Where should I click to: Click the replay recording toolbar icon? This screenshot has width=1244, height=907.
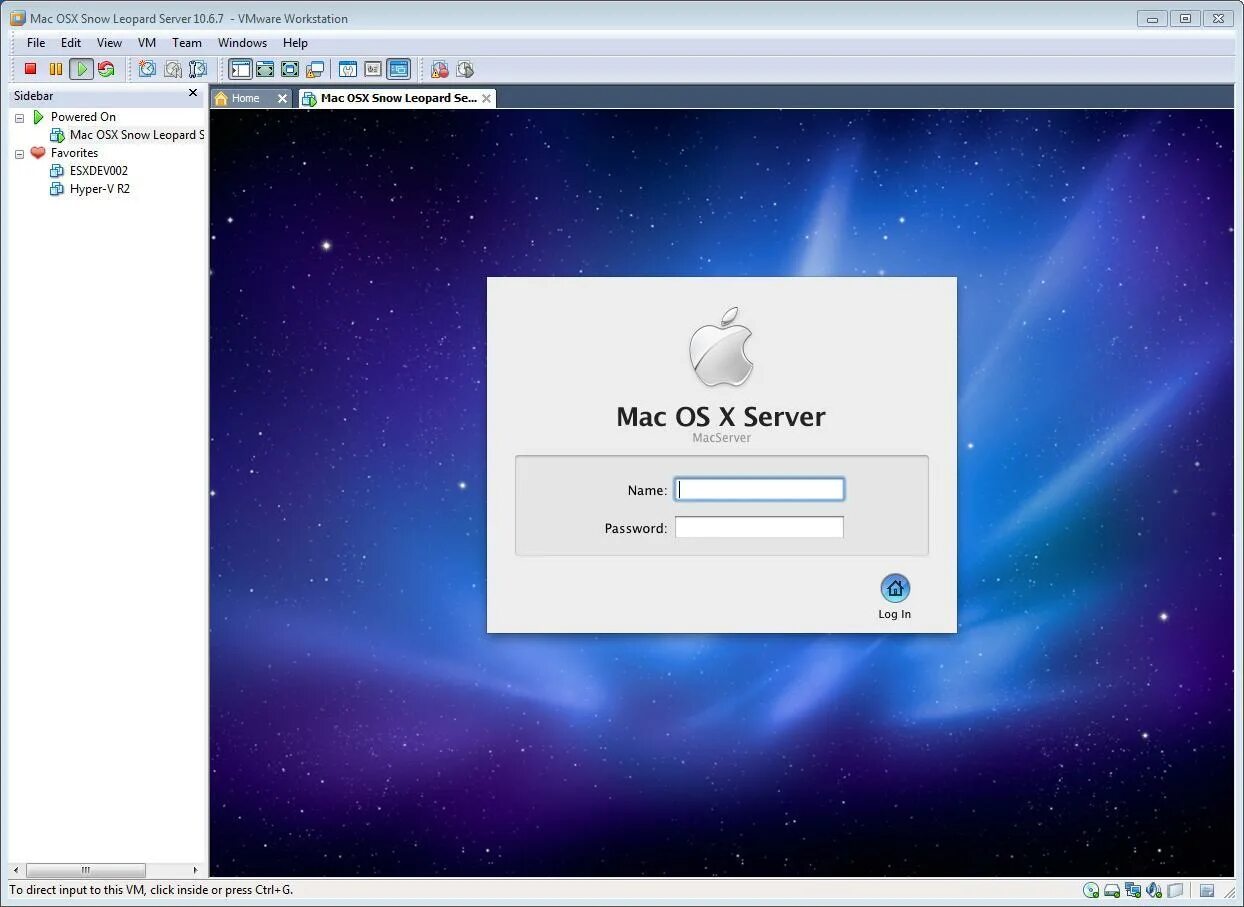465,69
